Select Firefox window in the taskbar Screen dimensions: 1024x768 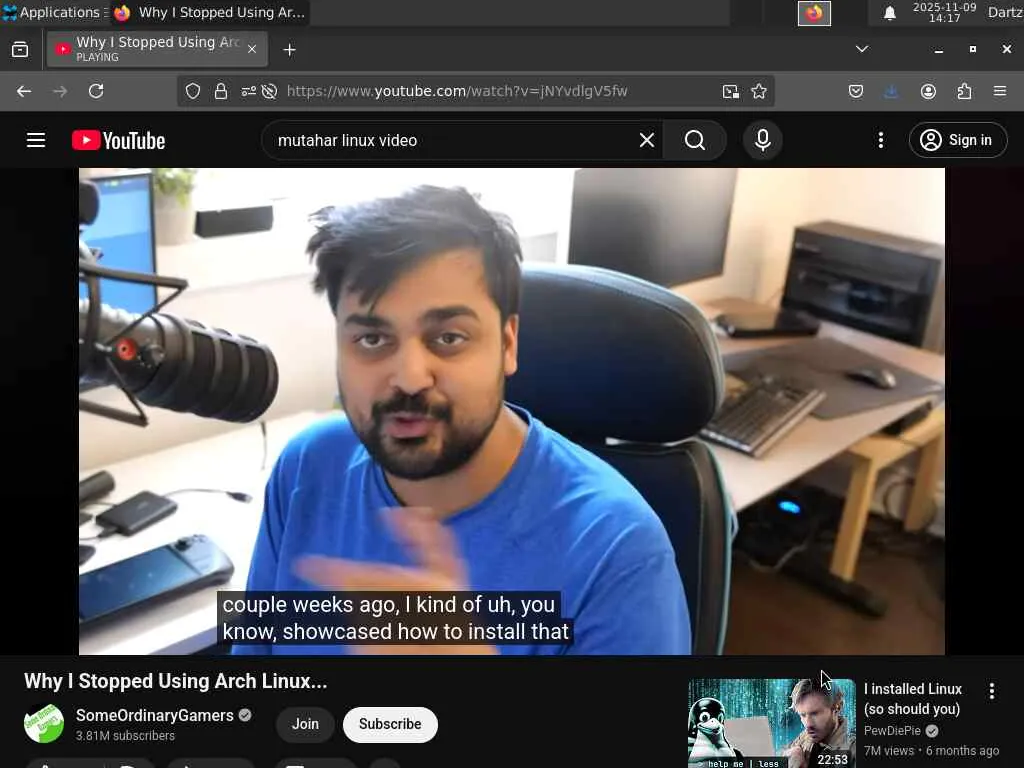coord(210,12)
